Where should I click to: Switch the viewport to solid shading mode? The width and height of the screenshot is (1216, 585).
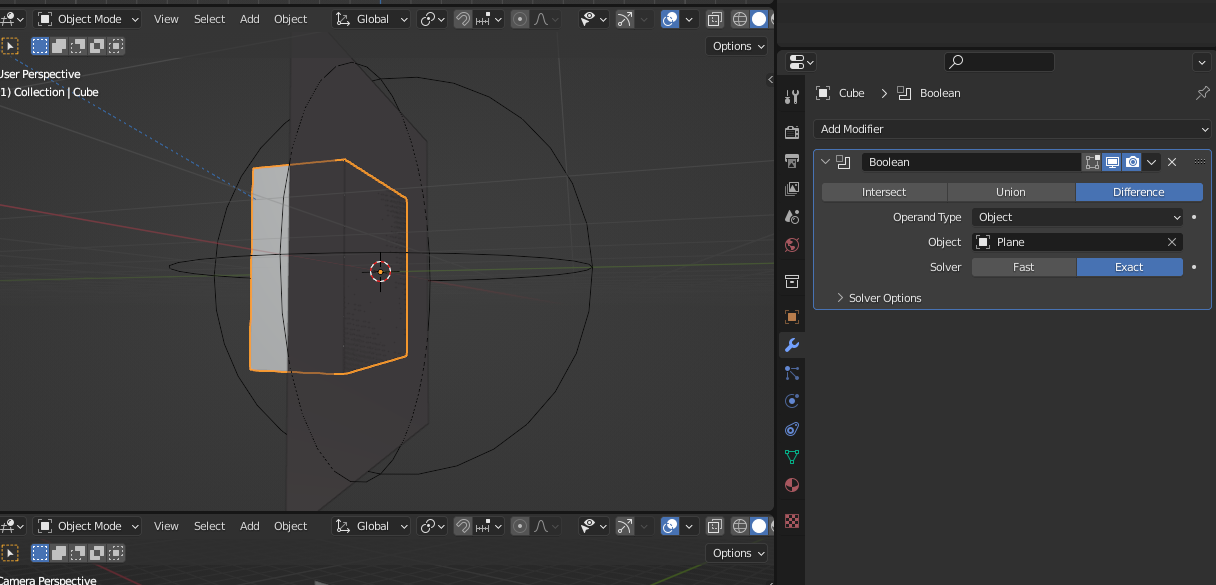click(758, 18)
